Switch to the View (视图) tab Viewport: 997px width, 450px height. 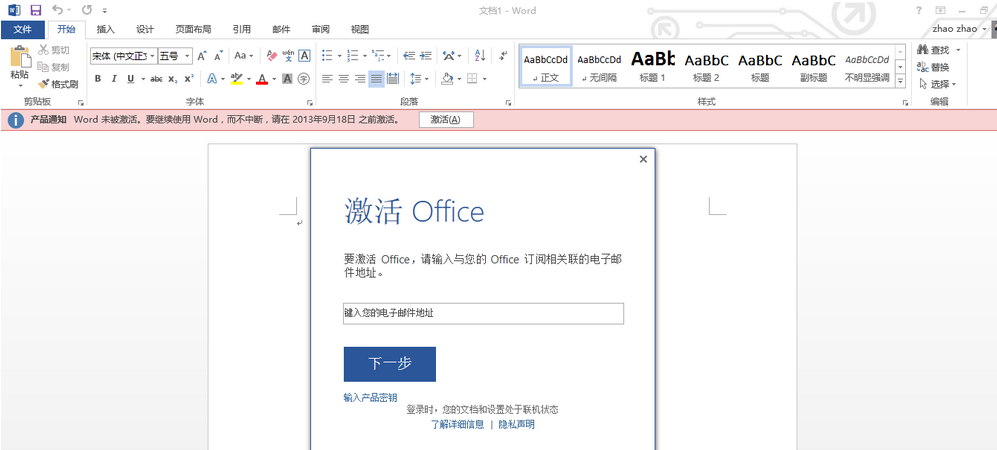(360, 29)
